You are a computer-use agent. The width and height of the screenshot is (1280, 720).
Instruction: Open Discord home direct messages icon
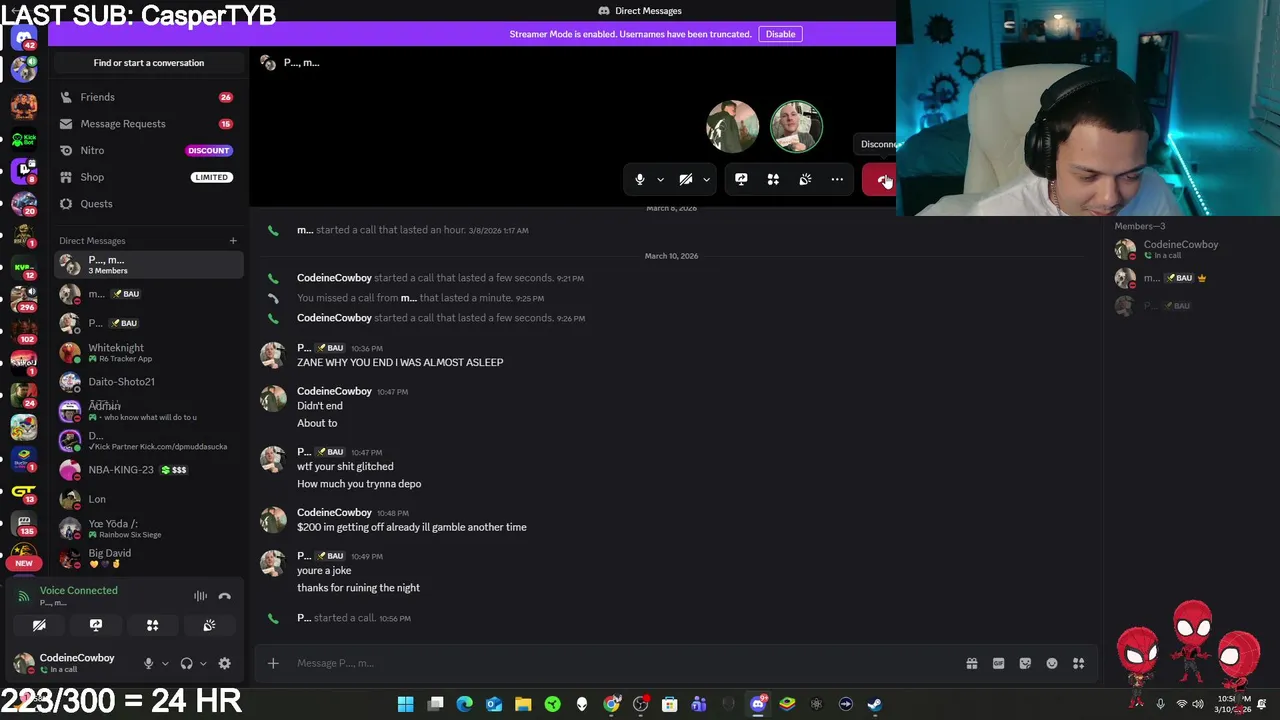click(24, 39)
